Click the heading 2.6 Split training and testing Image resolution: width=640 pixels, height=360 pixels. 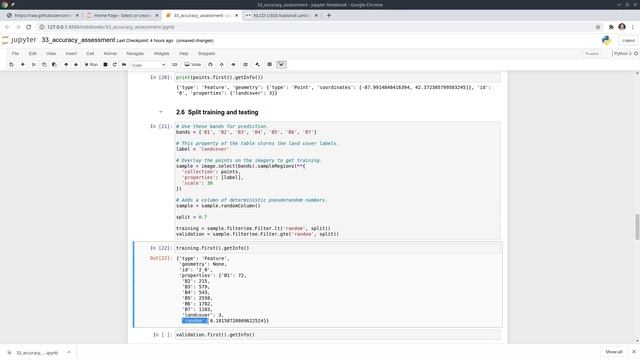[217, 112]
